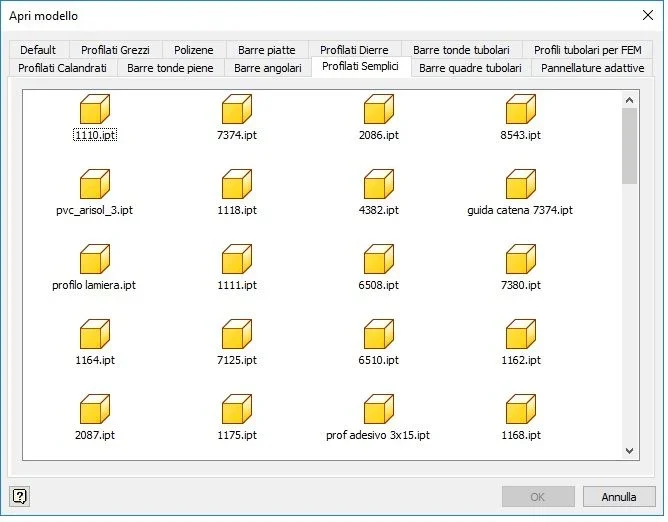Select the 2086.ipt part icon
668x522 pixels.
point(379,110)
